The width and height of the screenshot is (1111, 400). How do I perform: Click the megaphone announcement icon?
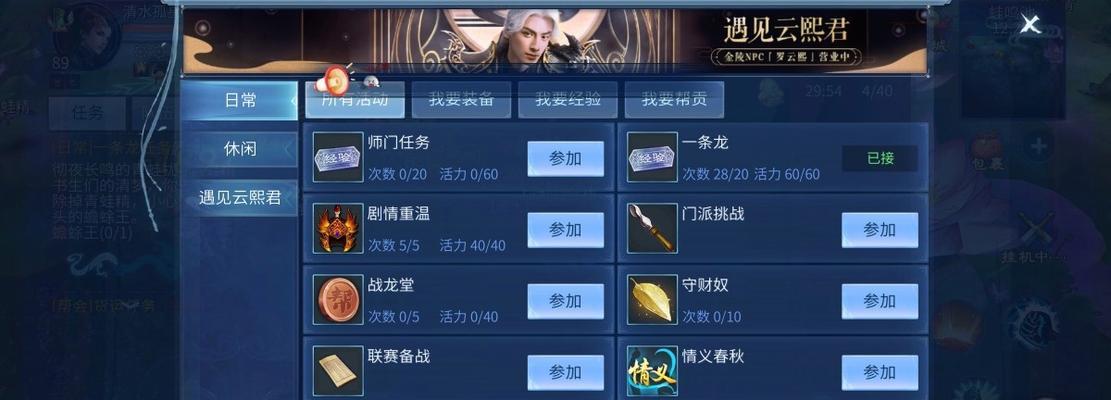[x=333, y=81]
